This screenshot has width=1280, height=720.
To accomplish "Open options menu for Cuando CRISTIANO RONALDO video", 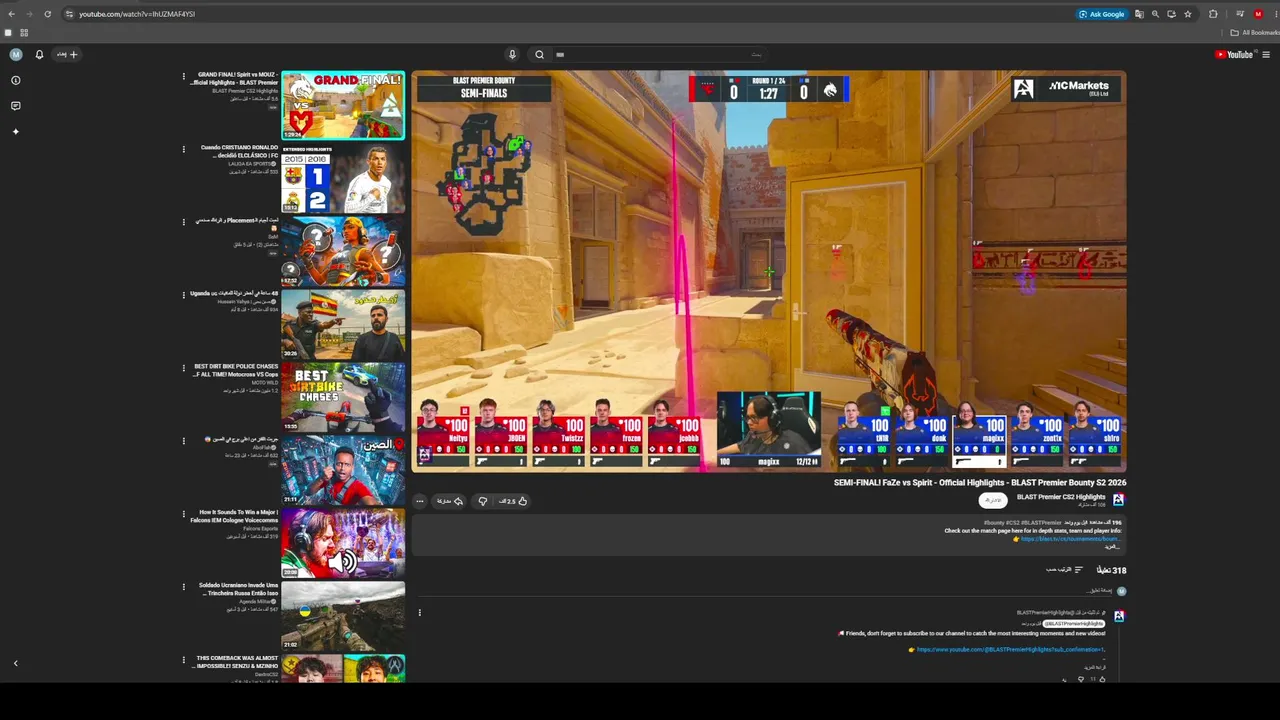I will click(x=183, y=149).
